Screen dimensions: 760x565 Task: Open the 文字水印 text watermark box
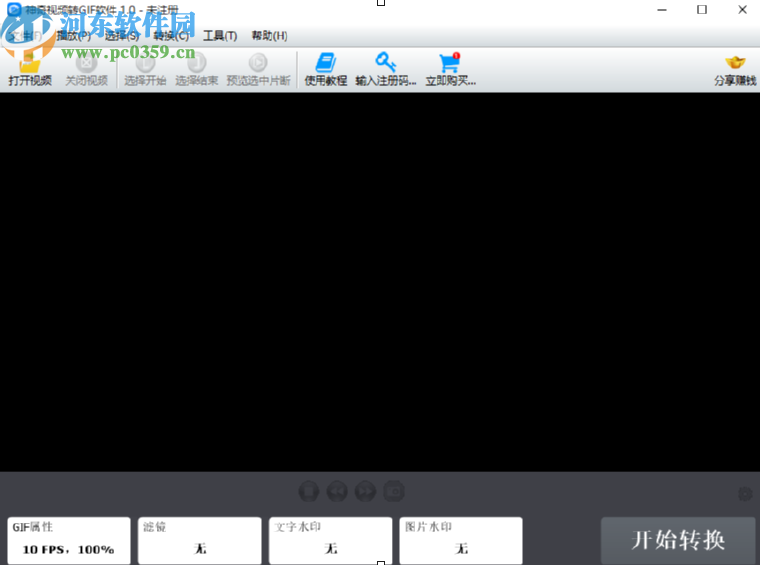(x=331, y=540)
